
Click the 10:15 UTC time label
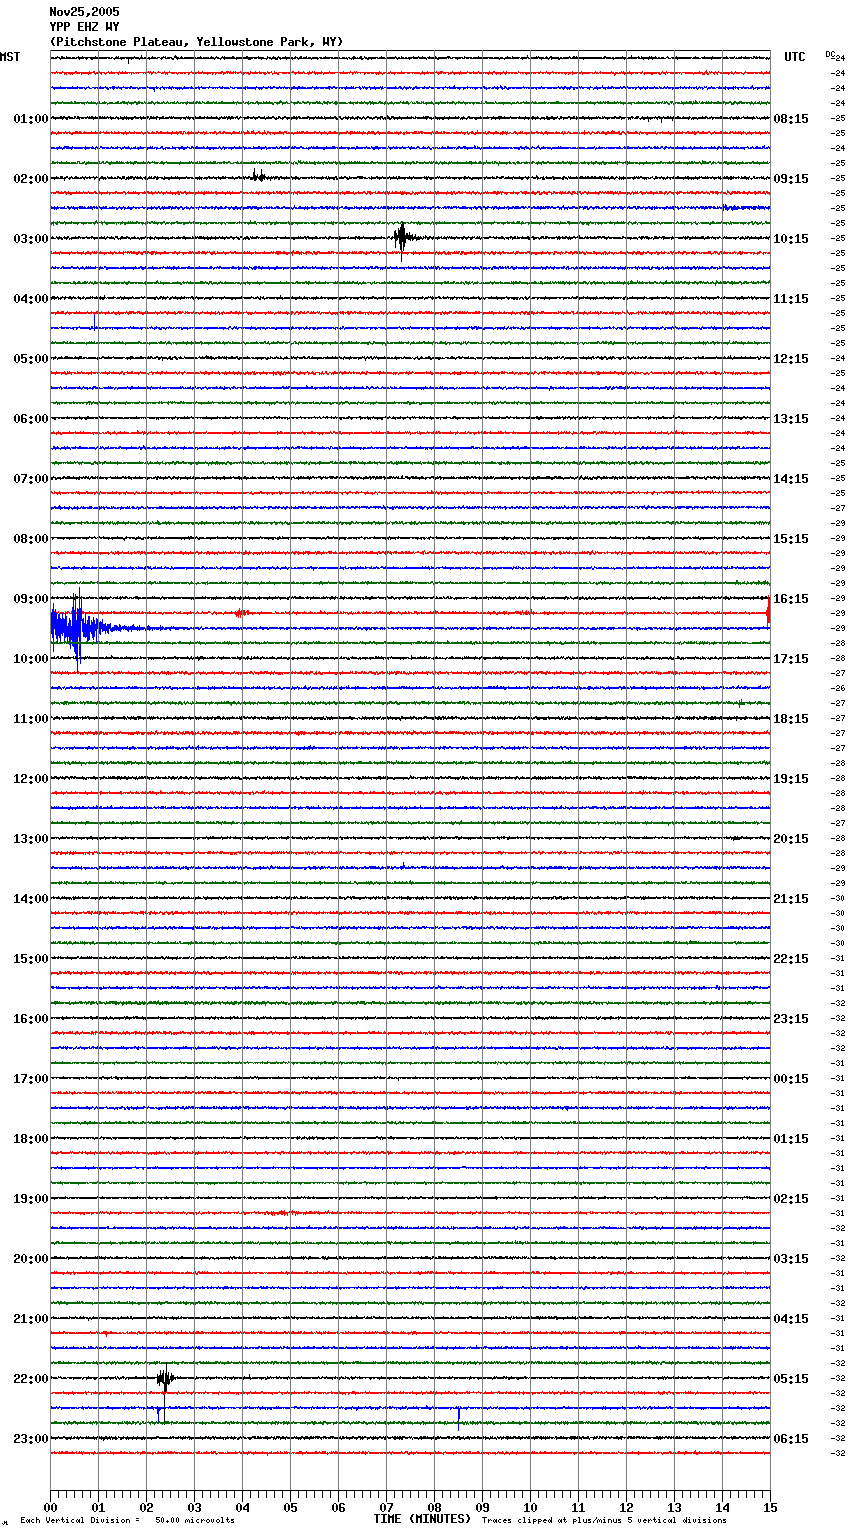(791, 239)
